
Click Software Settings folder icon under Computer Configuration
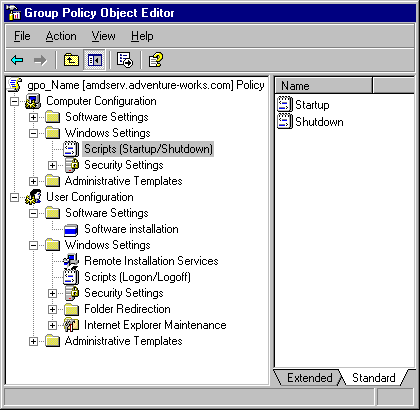[x=52, y=117]
